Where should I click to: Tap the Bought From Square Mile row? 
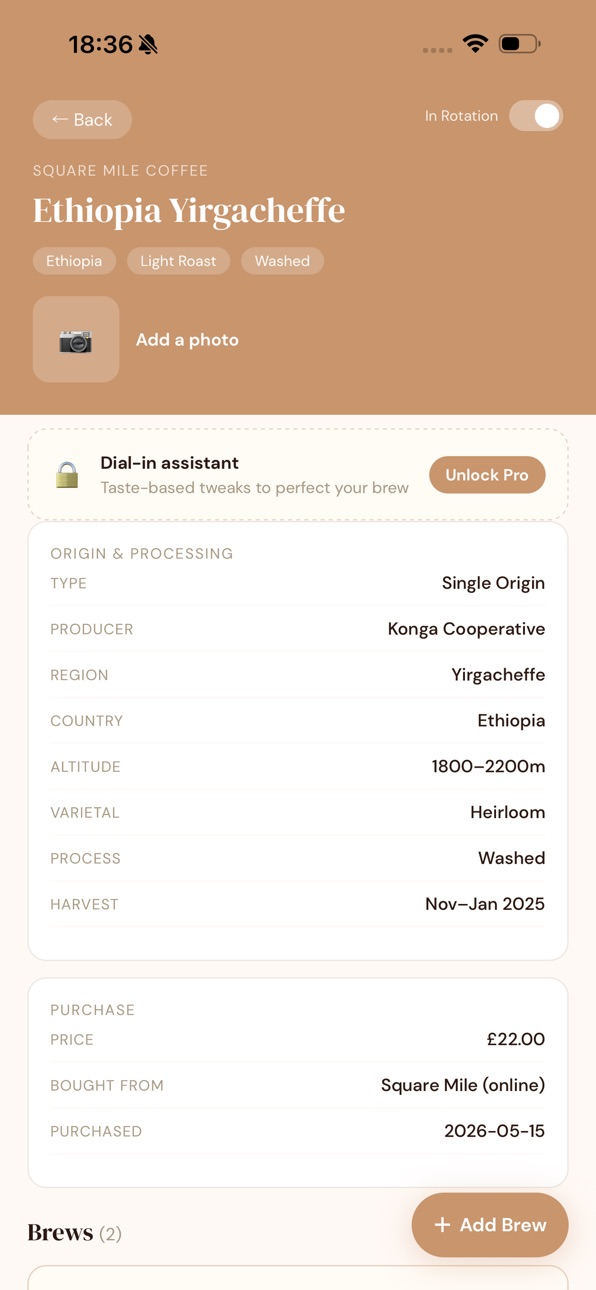pyautogui.click(x=298, y=1085)
